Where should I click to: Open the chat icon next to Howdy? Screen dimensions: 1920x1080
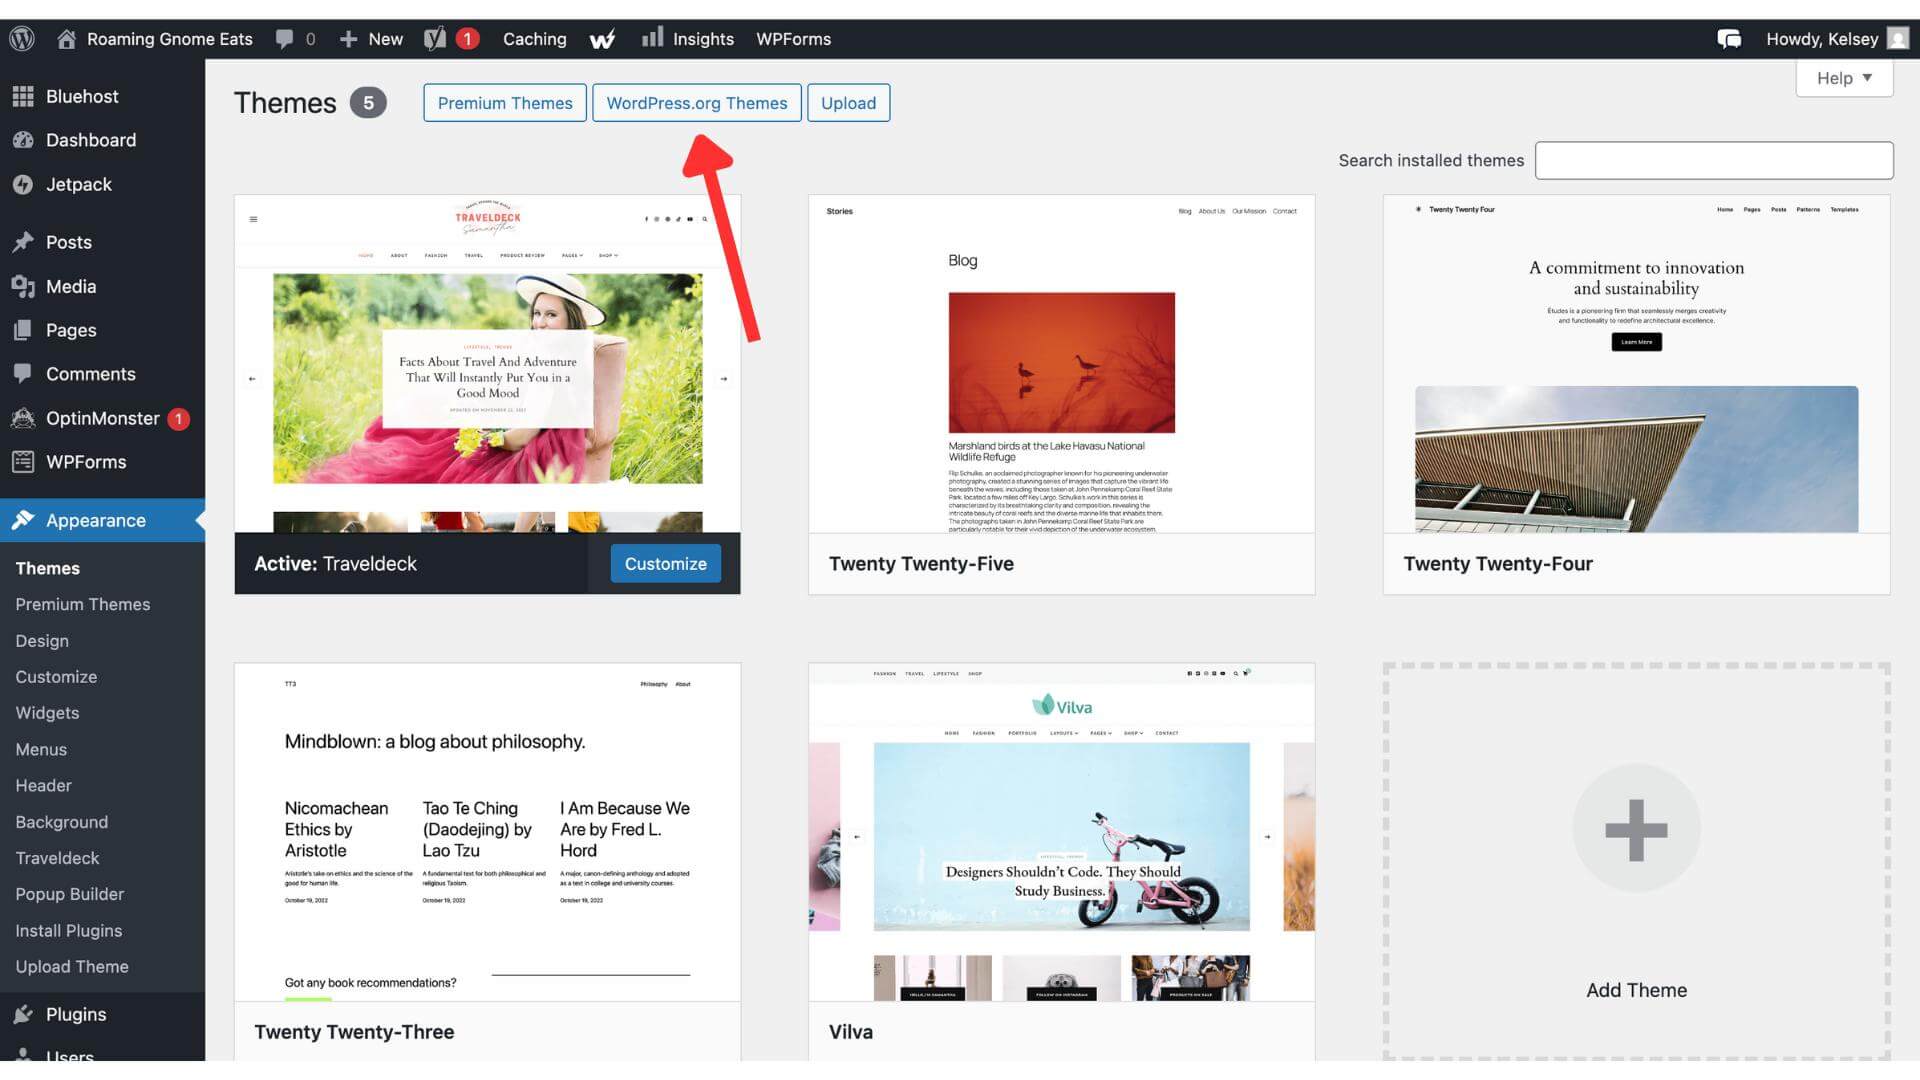tap(1729, 38)
